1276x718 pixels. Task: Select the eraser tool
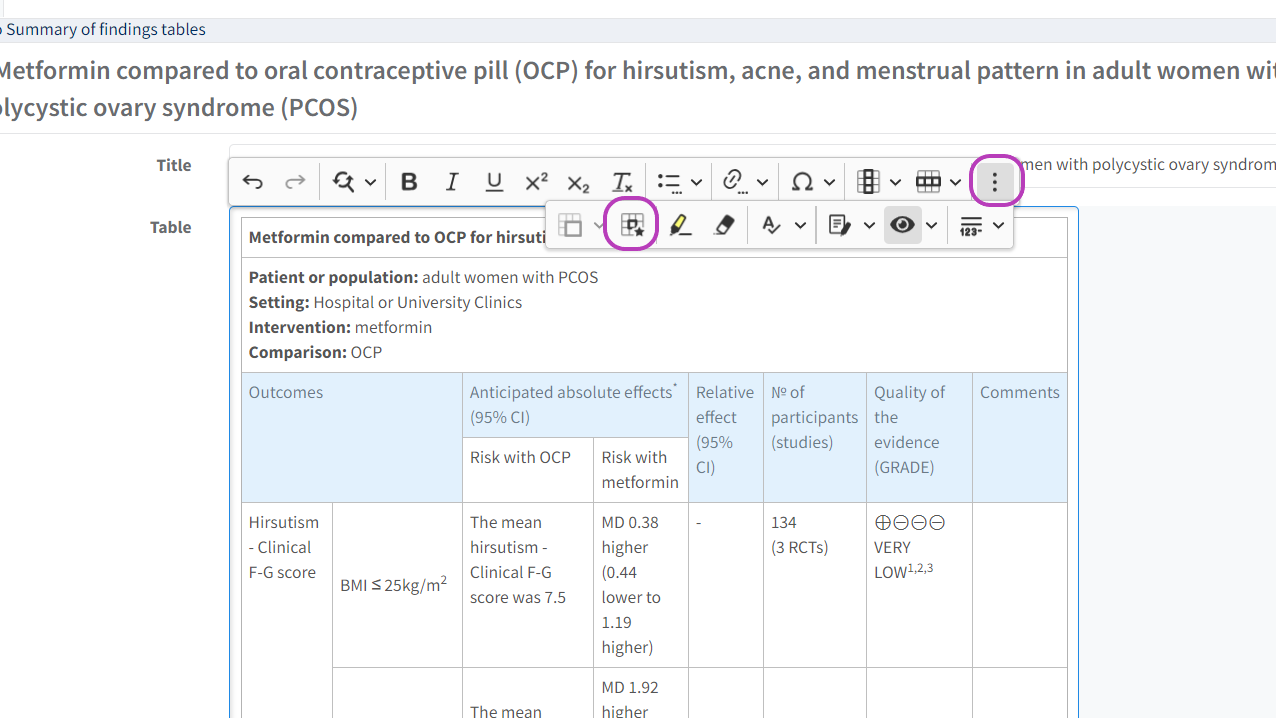point(724,226)
